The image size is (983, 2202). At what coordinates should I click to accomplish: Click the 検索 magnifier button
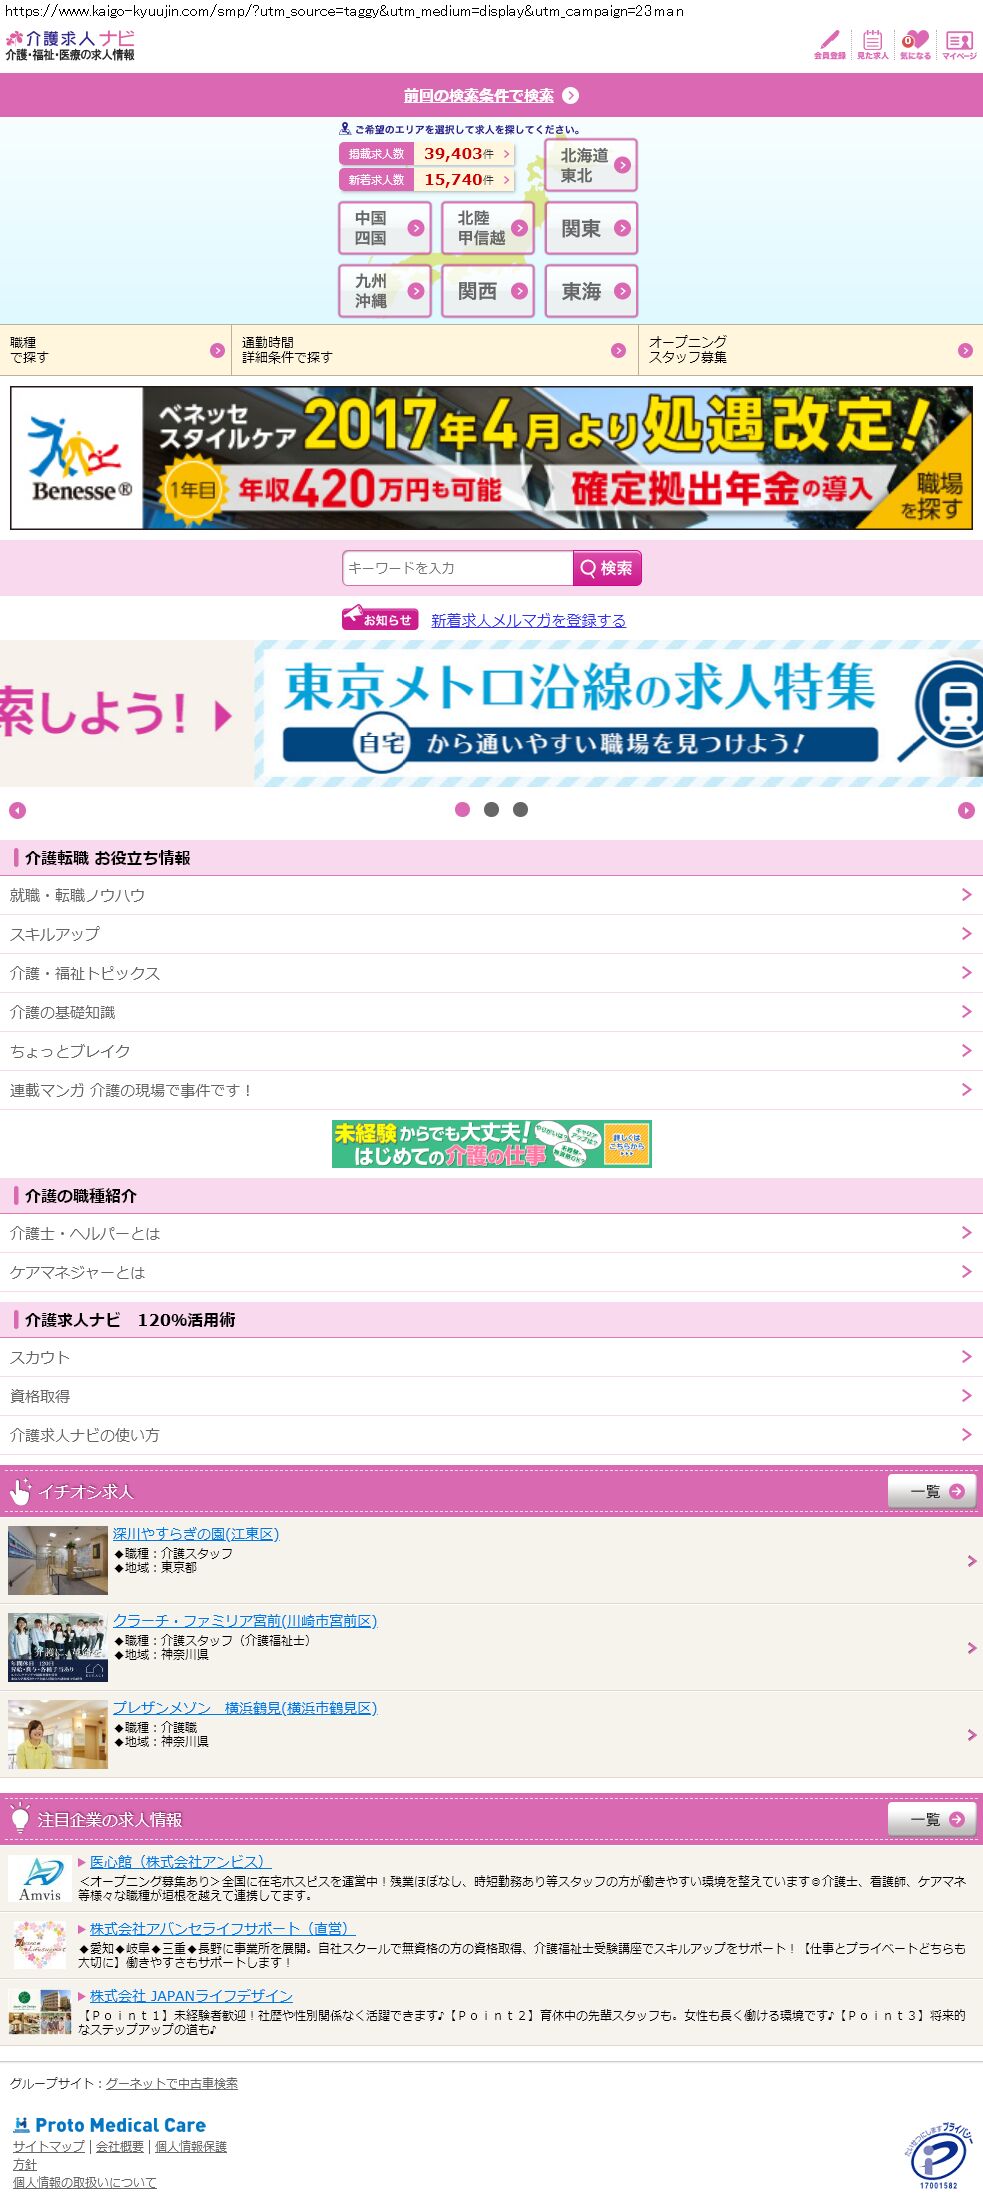607,568
